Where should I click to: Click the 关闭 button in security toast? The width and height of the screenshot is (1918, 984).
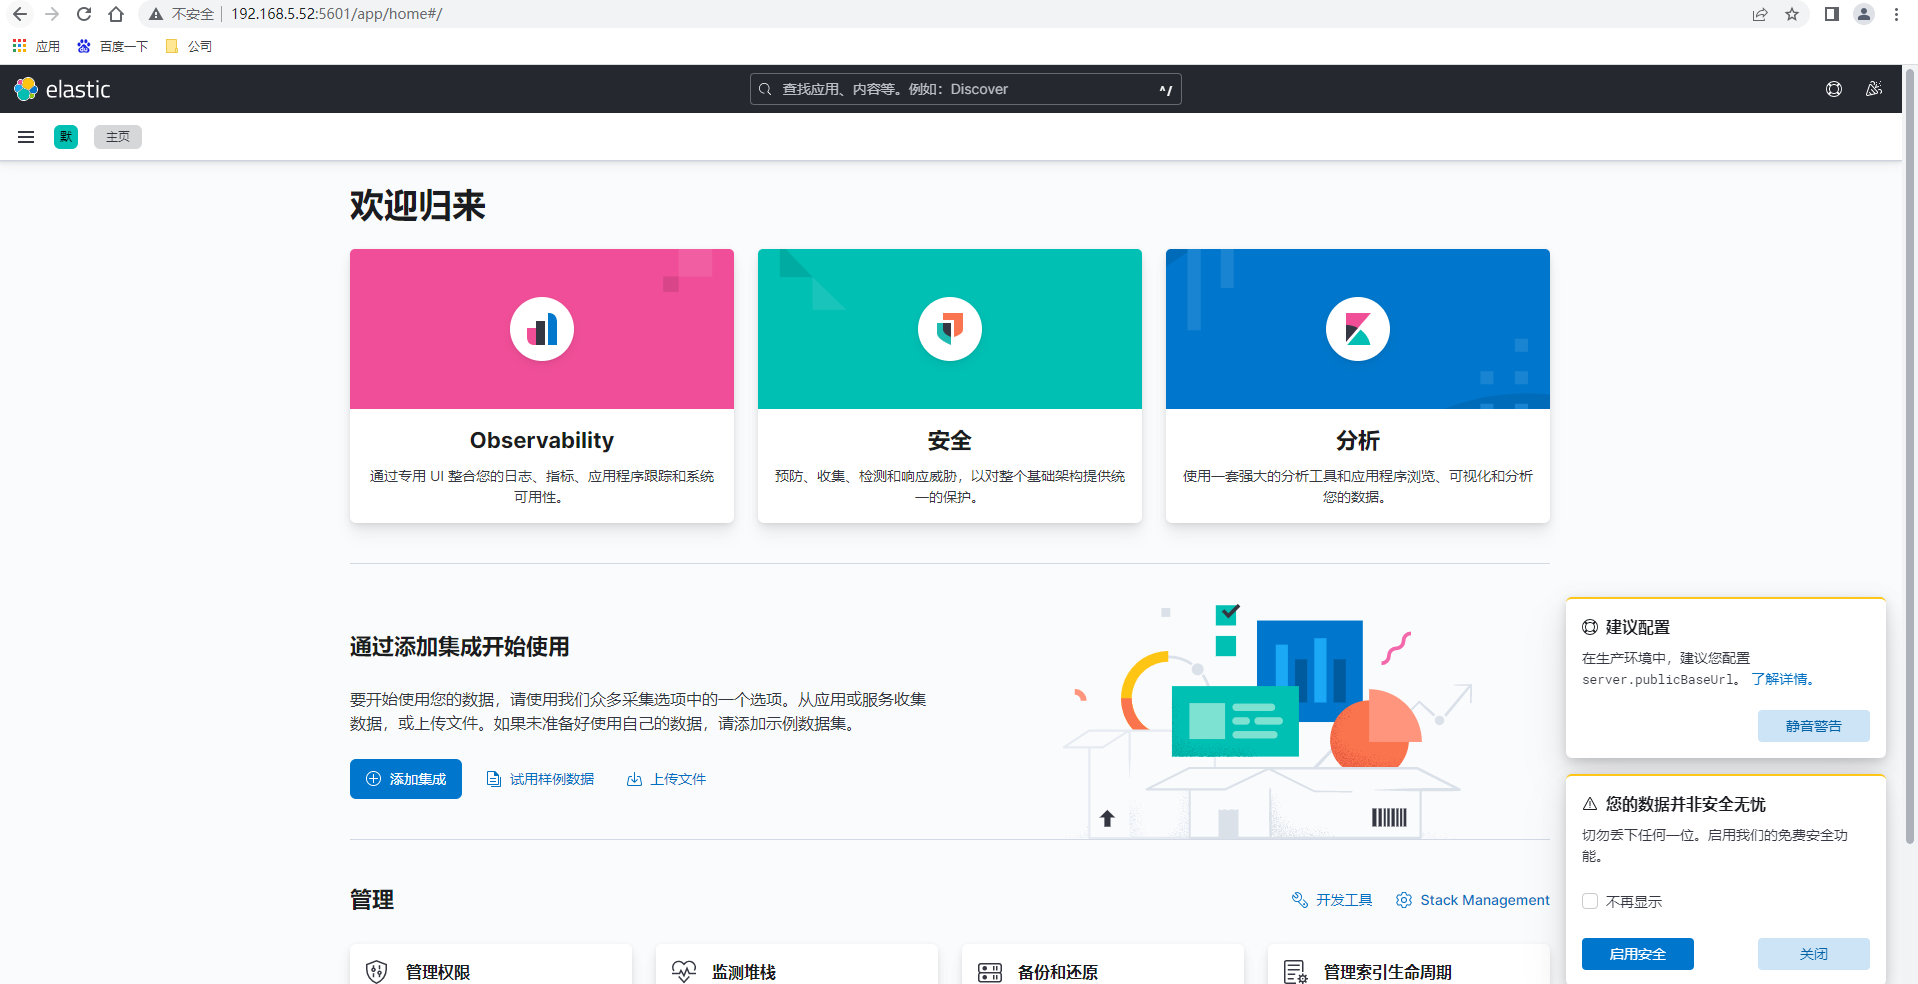[x=1814, y=954]
